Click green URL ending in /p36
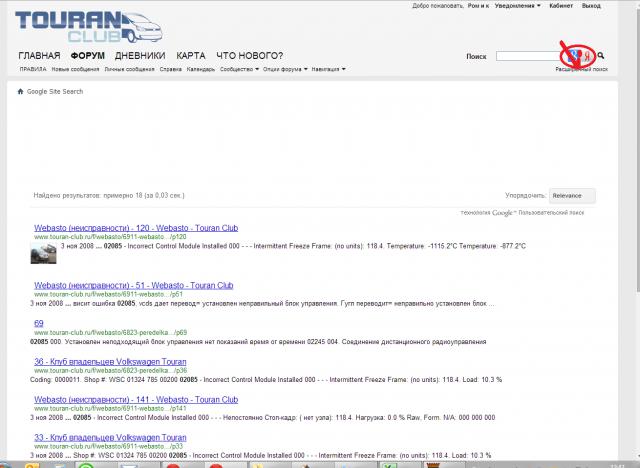The image size is (640, 468). pyautogui.click(x=111, y=370)
